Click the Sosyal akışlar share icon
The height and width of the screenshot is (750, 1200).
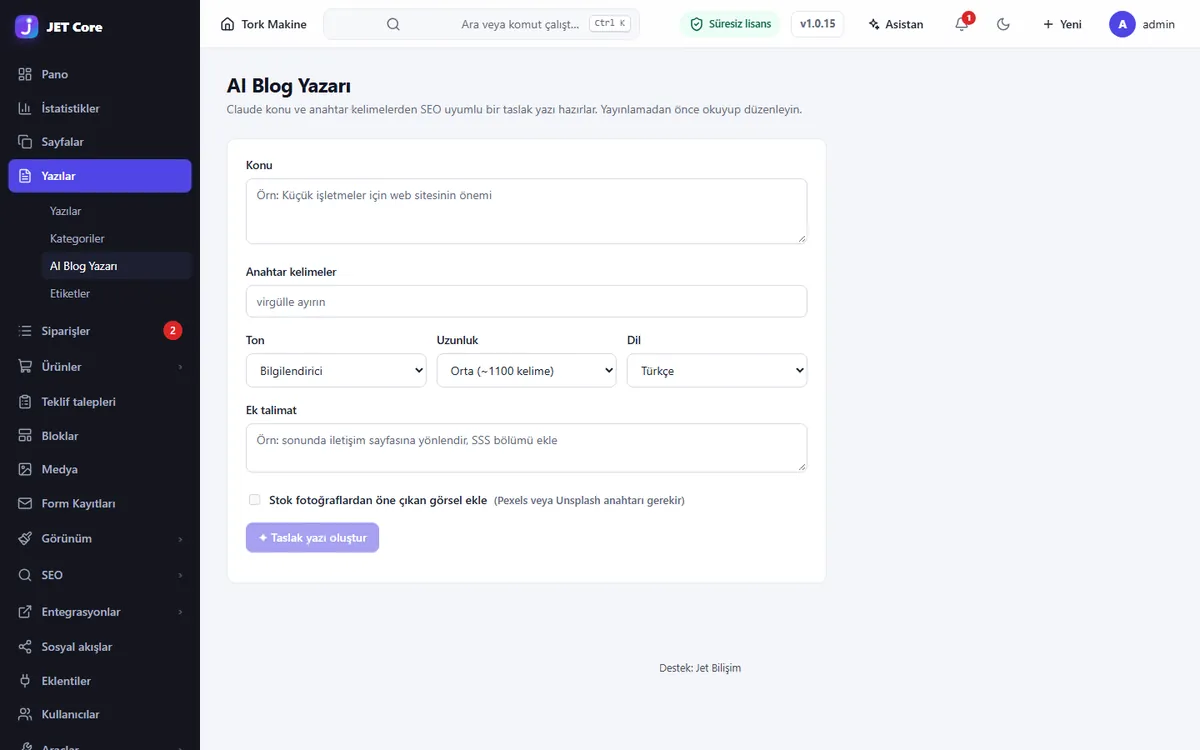(25, 647)
